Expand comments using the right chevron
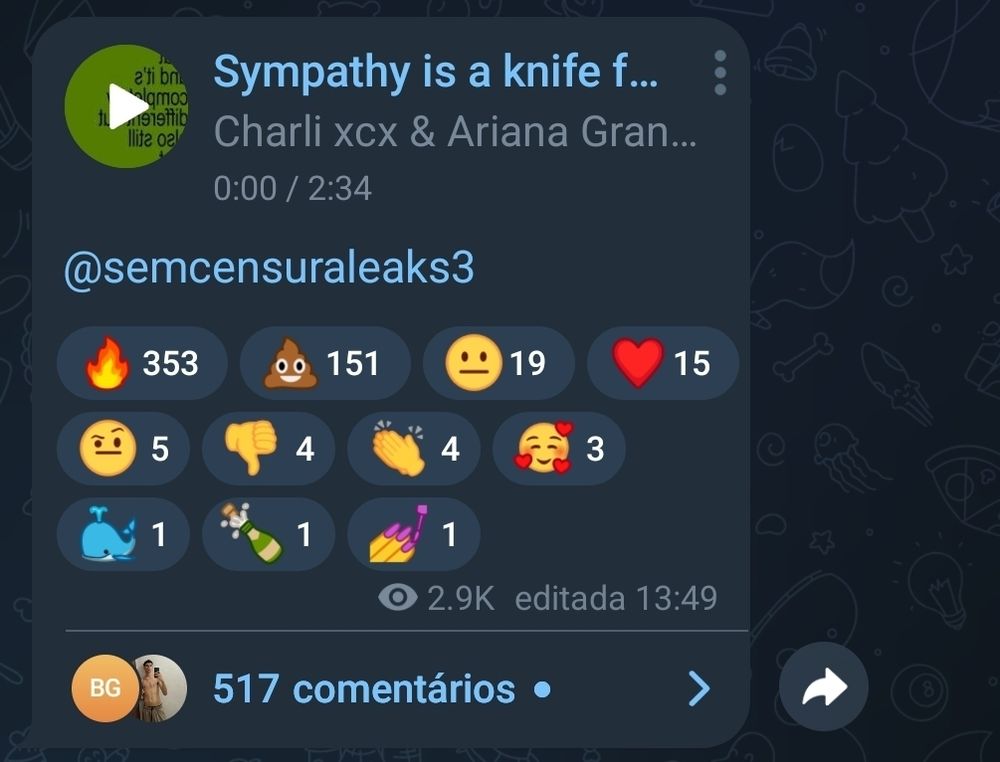 point(700,689)
